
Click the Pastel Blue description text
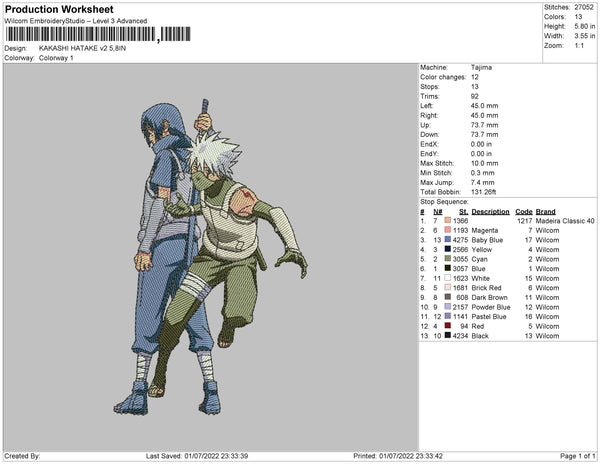click(490, 316)
